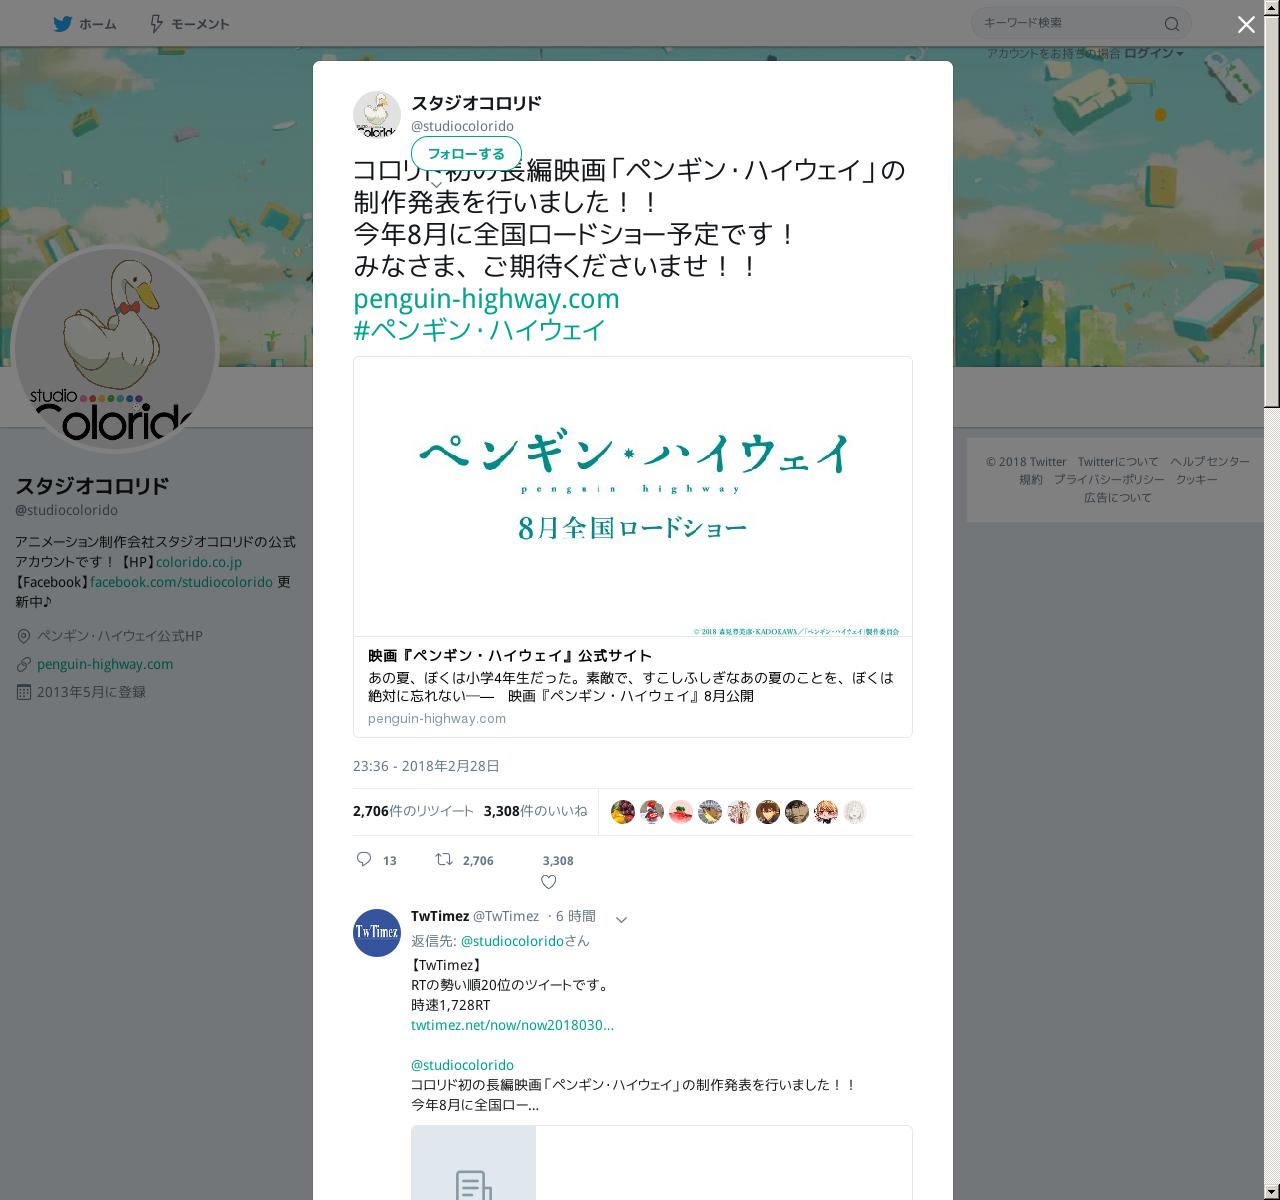Viewport: 1280px width, 1200px height.
Task: Click in the キーワード検索 search field
Action: click(x=1068, y=23)
